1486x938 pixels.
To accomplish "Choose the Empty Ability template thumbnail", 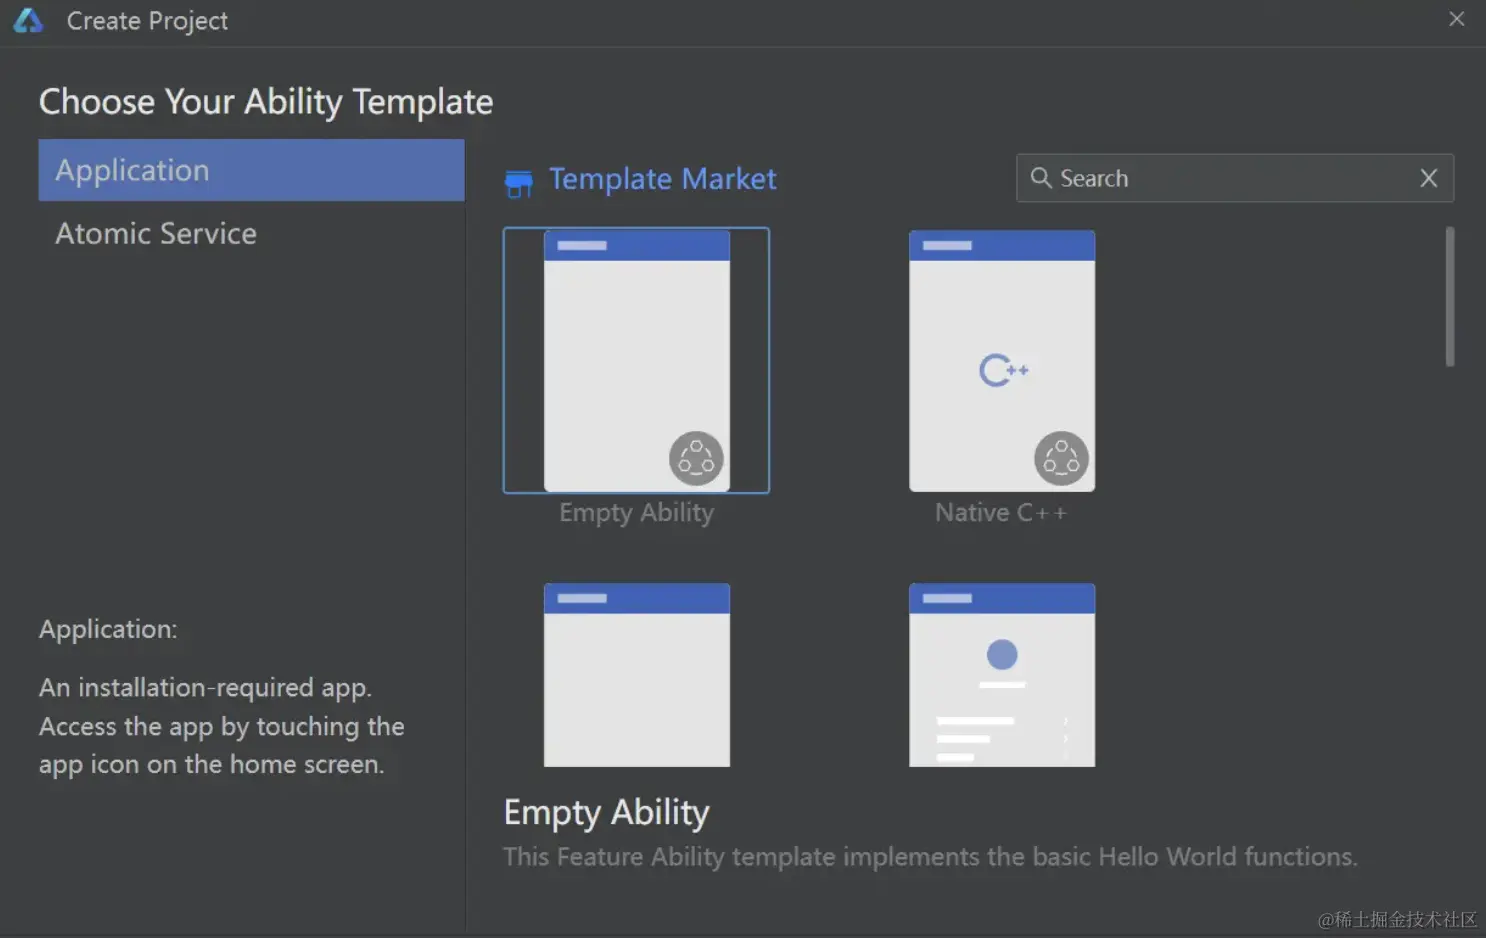I will (636, 361).
